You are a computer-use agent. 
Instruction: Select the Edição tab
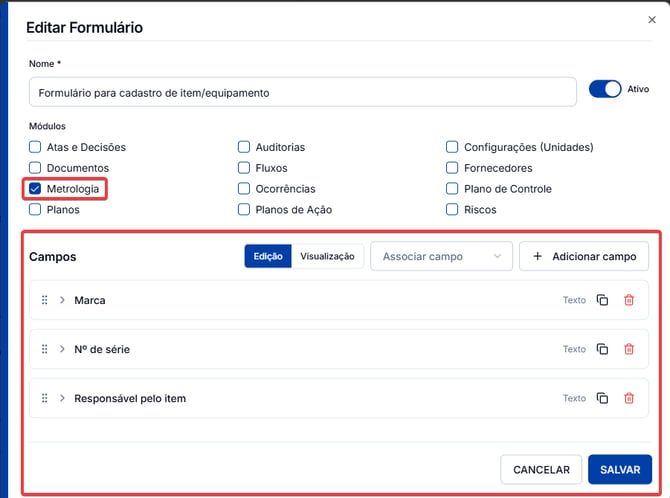coord(268,256)
